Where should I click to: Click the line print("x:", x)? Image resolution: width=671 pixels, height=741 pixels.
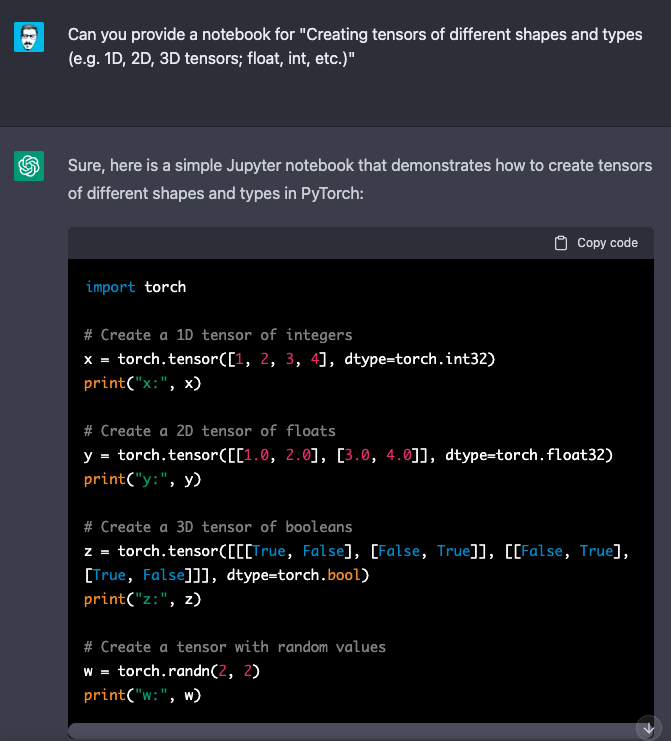pyautogui.click(x=143, y=383)
